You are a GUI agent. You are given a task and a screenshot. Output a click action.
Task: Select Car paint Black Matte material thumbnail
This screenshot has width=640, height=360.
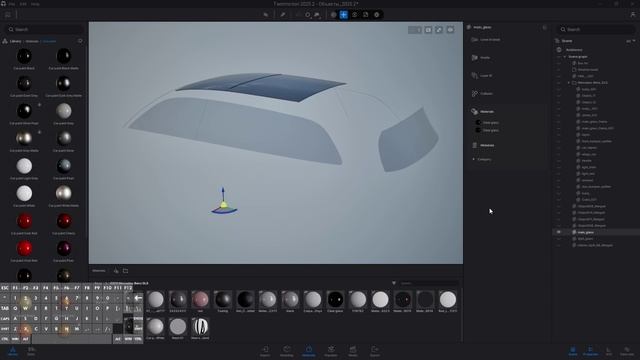[x=64, y=56]
